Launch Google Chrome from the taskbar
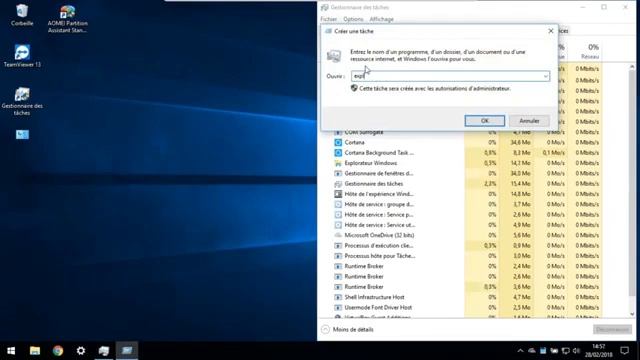 (x=58, y=351)
